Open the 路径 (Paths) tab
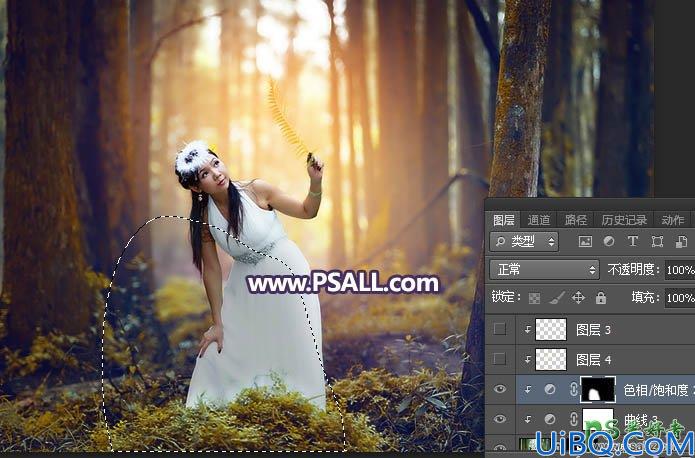The image size is (695, 458). click(x=575, y=220)
